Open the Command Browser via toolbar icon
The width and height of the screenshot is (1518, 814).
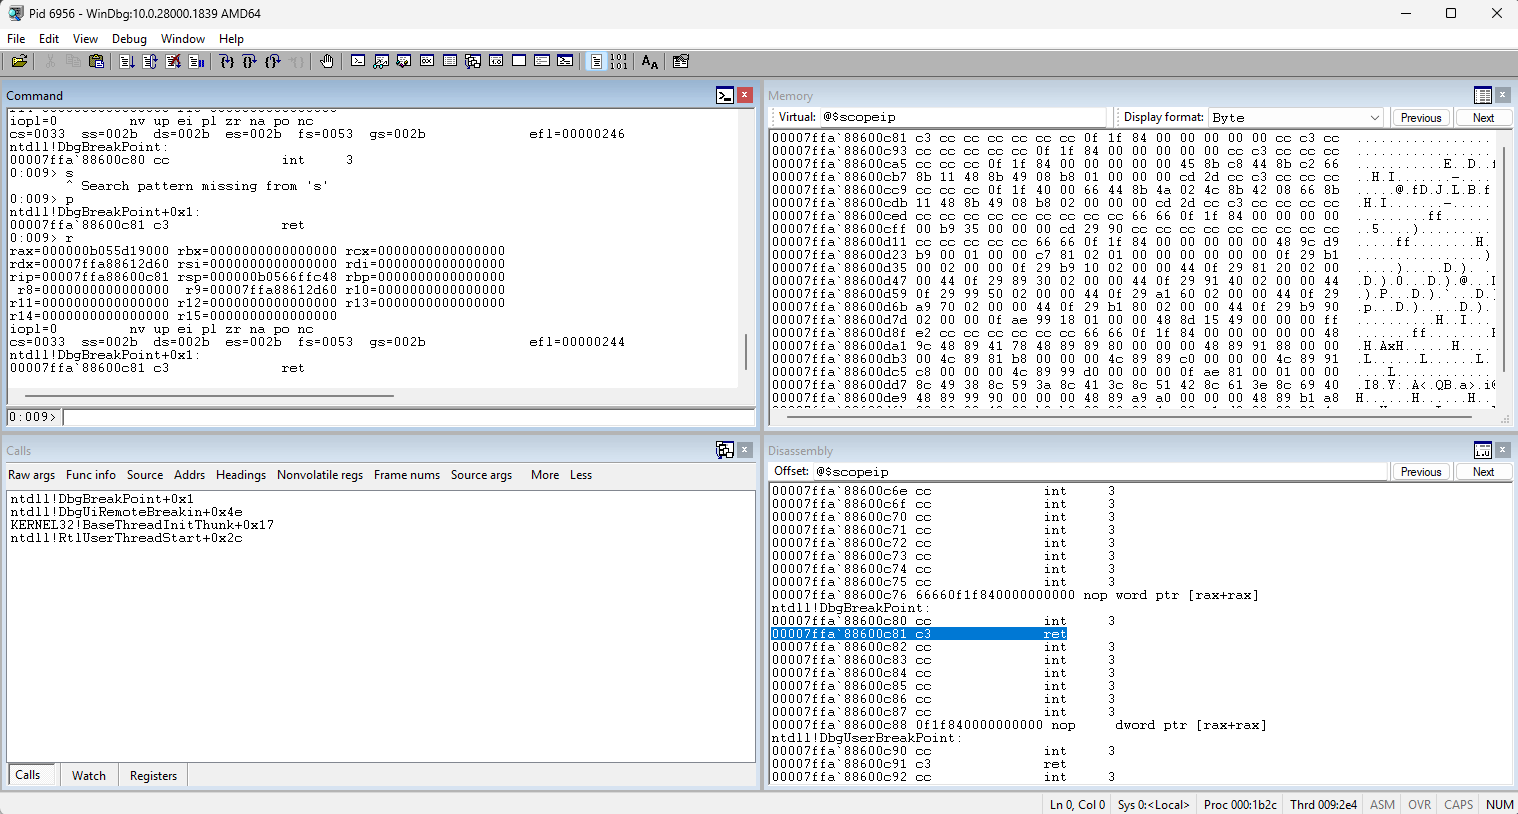[x=565, y=61]
